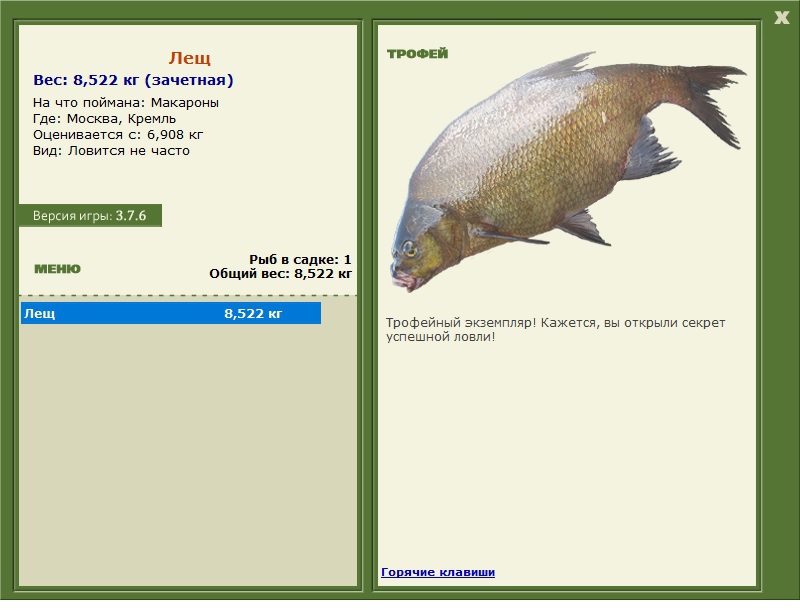
Task: Click the location line Где: Москва, Кремль
Action: tap(104, 119)
